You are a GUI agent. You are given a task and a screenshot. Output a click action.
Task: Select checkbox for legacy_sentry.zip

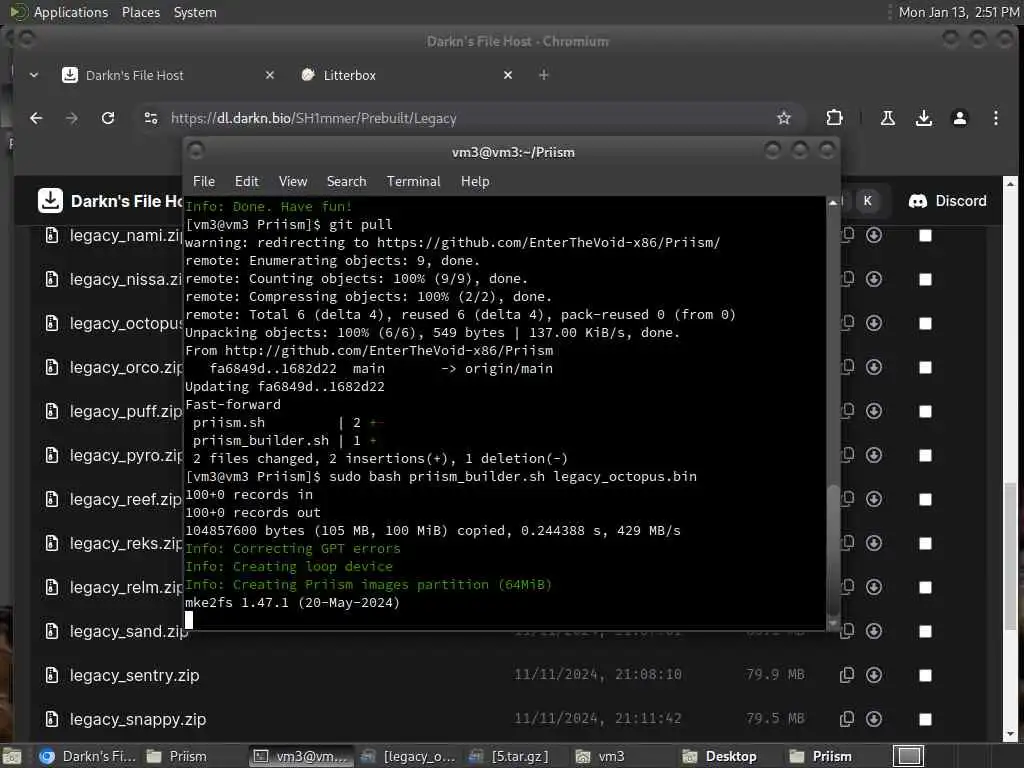[925, 675]
